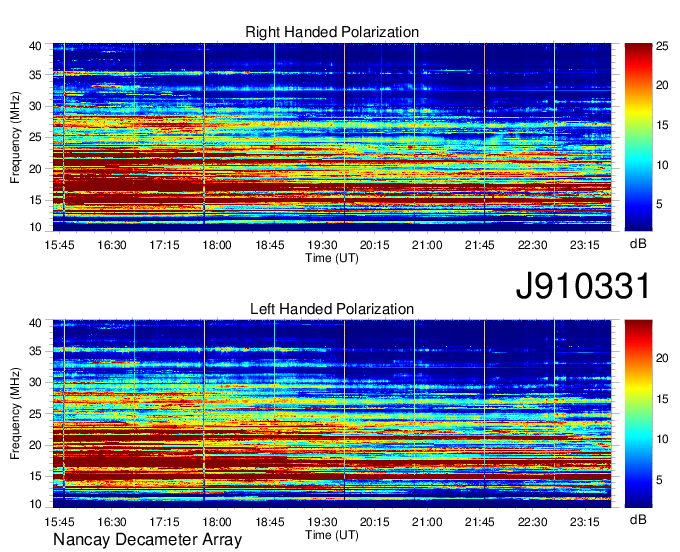680x552 pixels.
Task: Click the left-handed plot's color scale bar
Action: (x=638, y=413)
